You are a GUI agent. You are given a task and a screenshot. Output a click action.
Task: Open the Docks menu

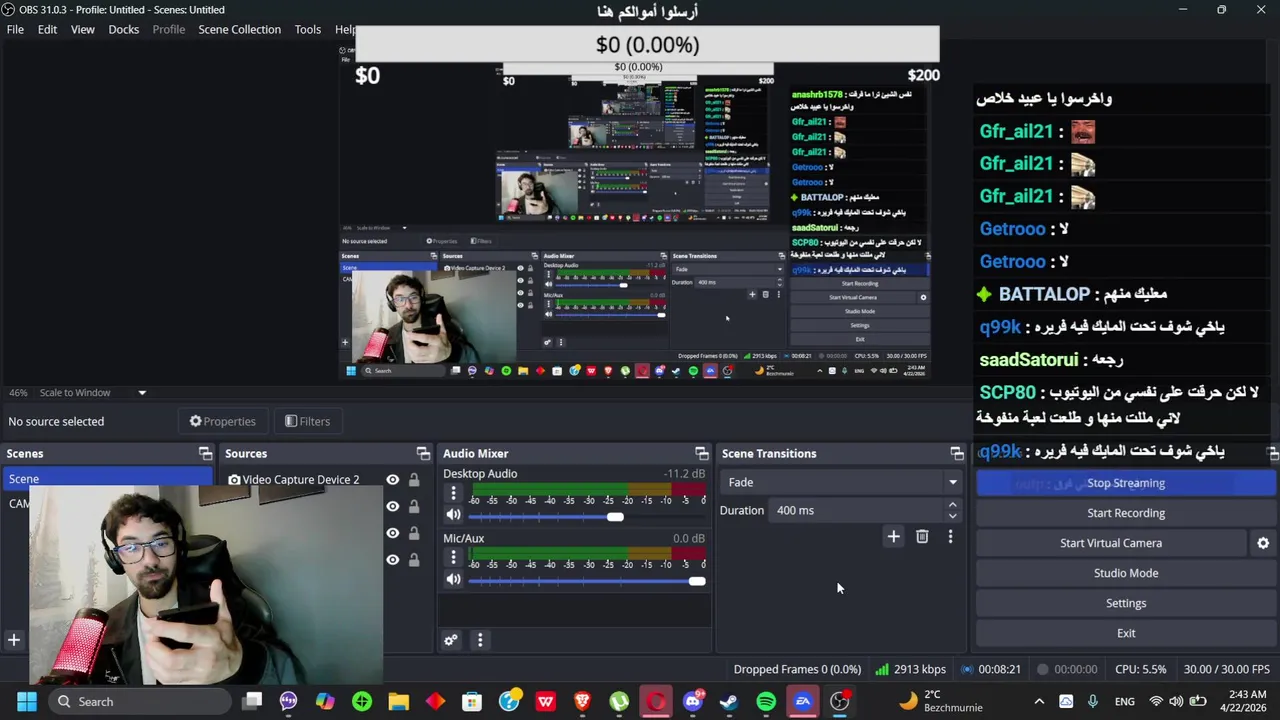click(124, 29)
